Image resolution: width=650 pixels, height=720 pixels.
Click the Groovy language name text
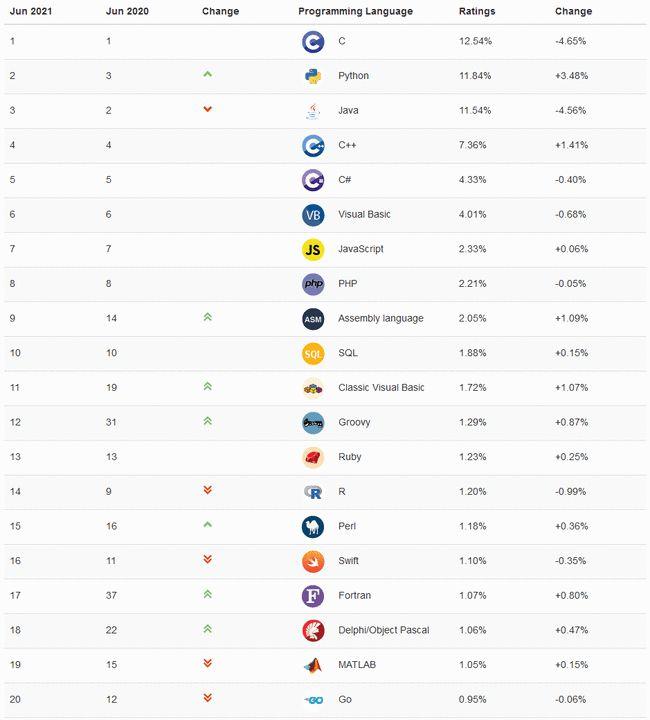coord(354,422)
